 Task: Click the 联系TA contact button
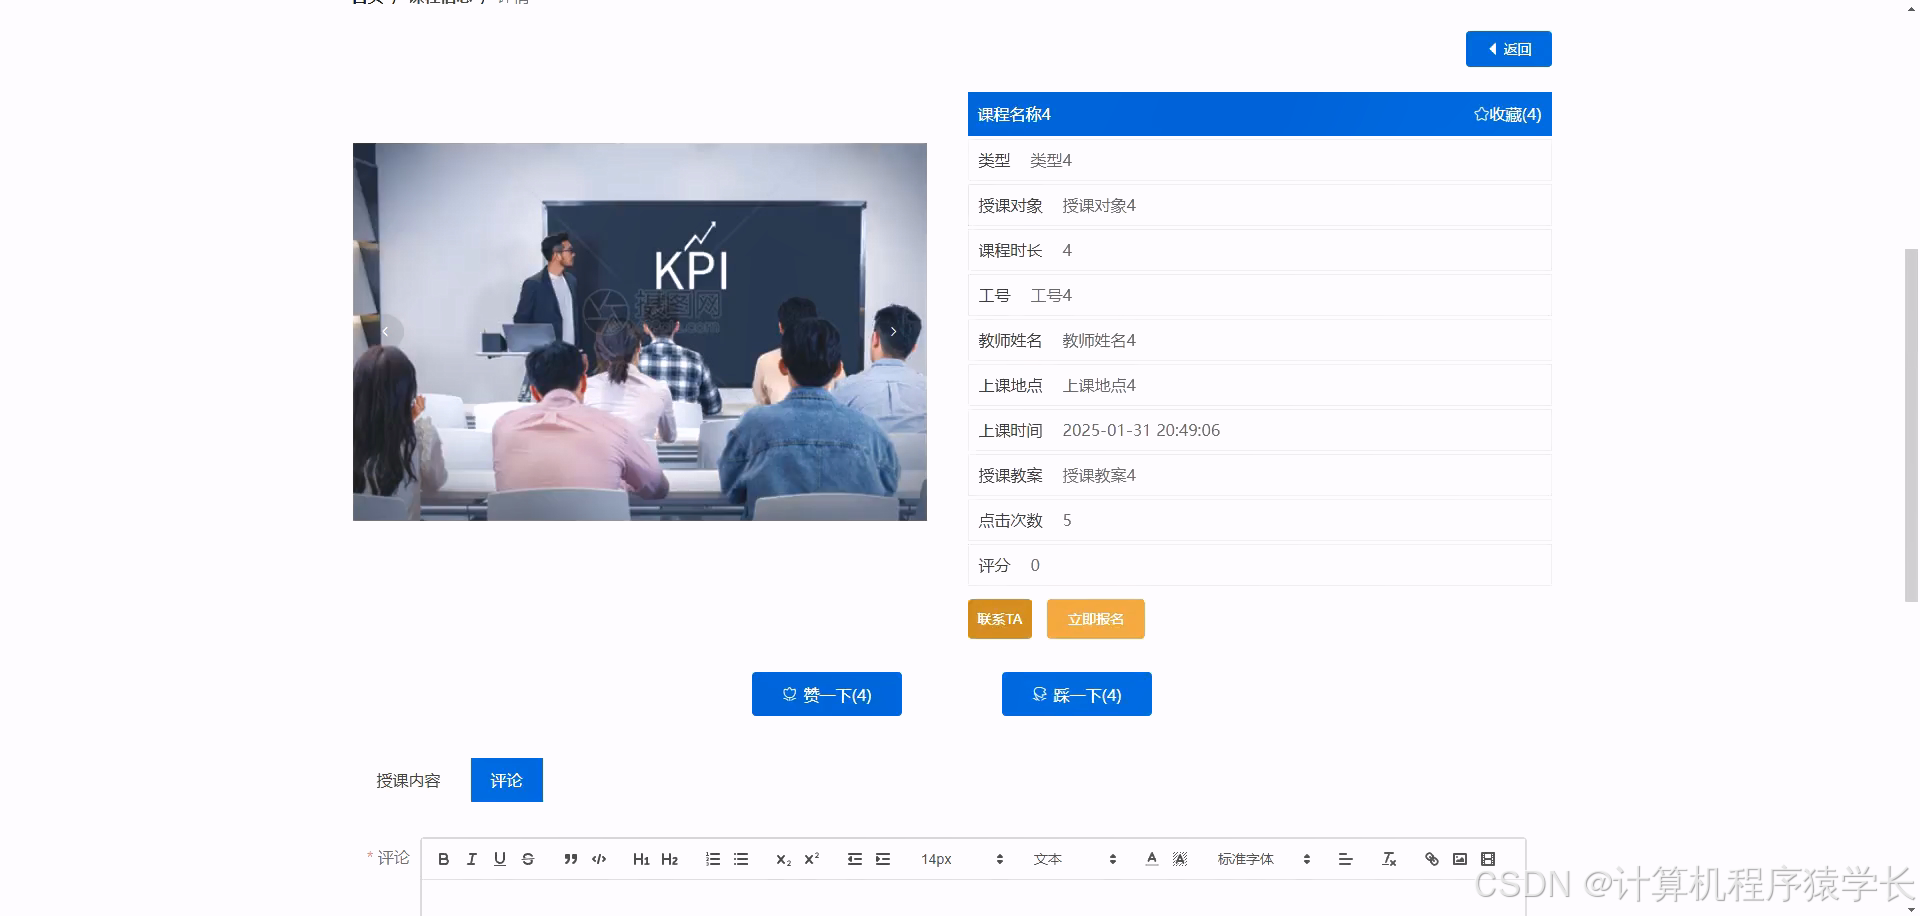click(999, 619)
